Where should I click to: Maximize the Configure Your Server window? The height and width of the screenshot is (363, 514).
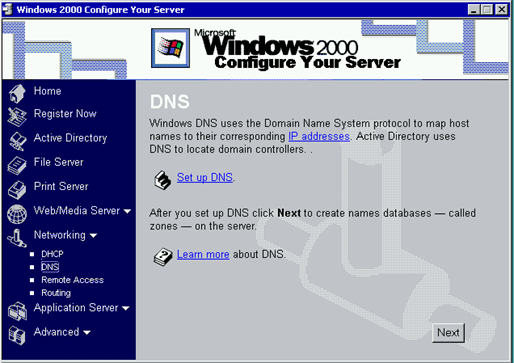[487, 10]
